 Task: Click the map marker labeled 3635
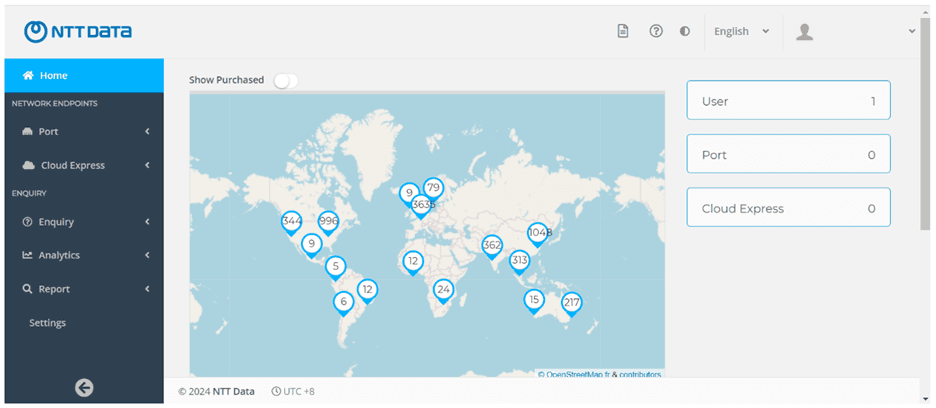coord(422,207)
